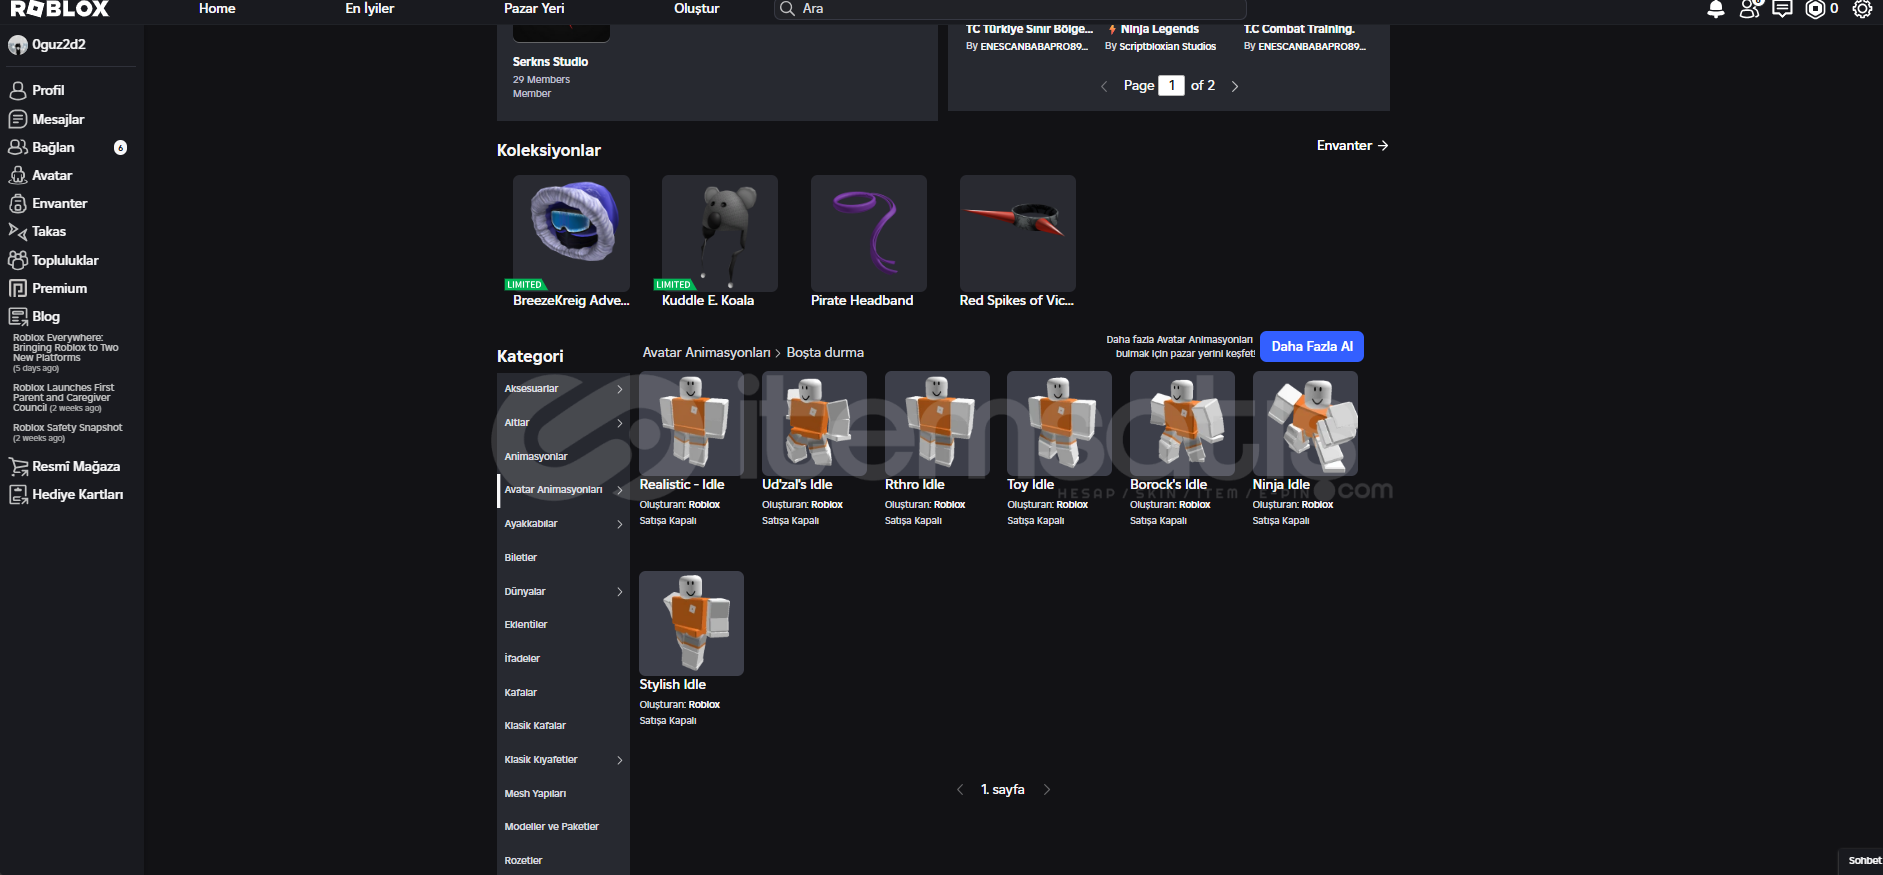This screenshot has width=1883, height=875.
Task: Click the Blog sidebar icon
Action: tap(18, 316)
